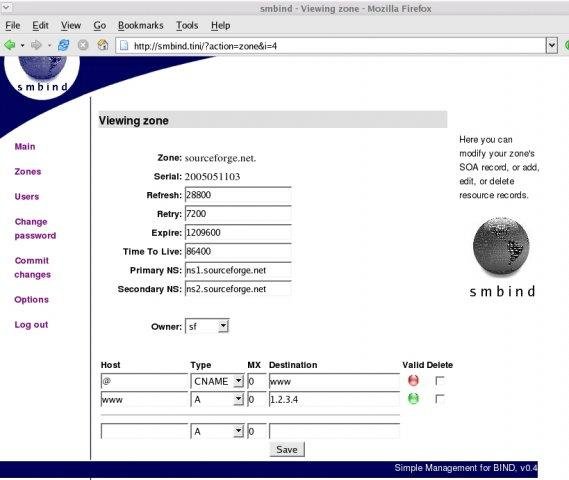Open the View menu
Image resolution: width=569 pixels, height=480 pixels.
(x=71, y=25)
